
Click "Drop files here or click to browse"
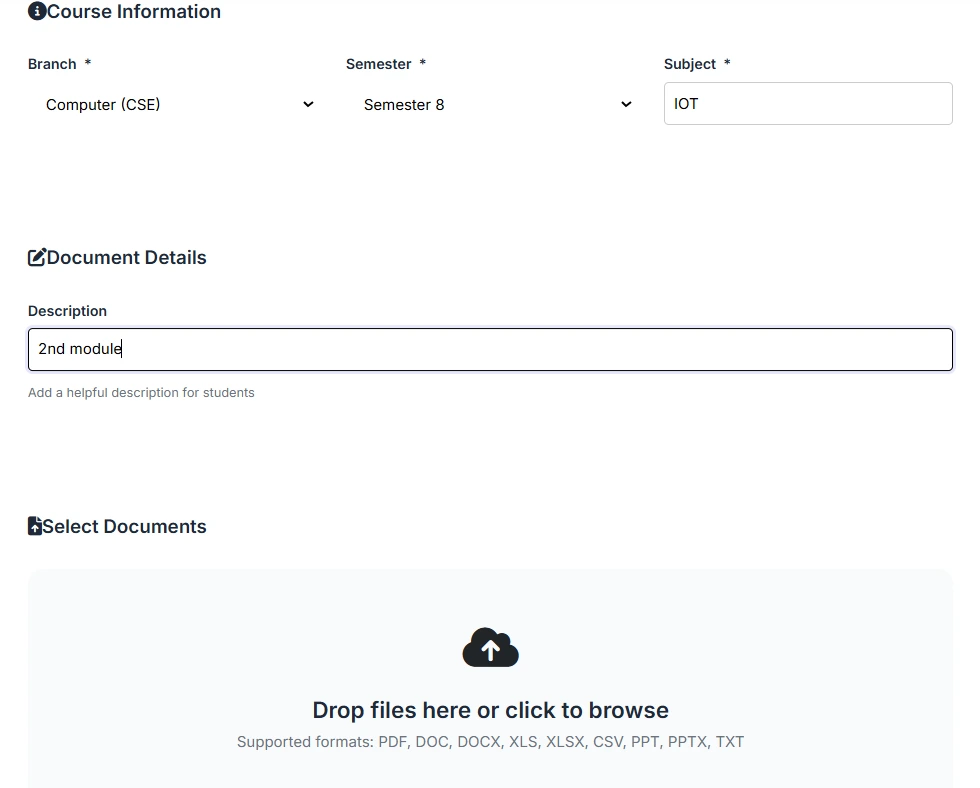click(x=490, y=710)
